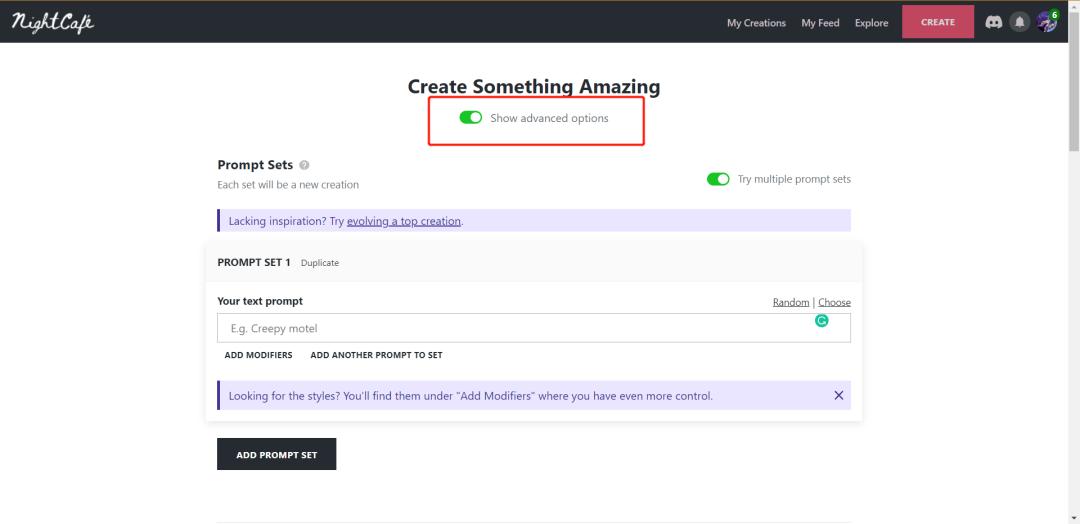
Task: Click Add Prompt Set button
Action: [276, 454]
